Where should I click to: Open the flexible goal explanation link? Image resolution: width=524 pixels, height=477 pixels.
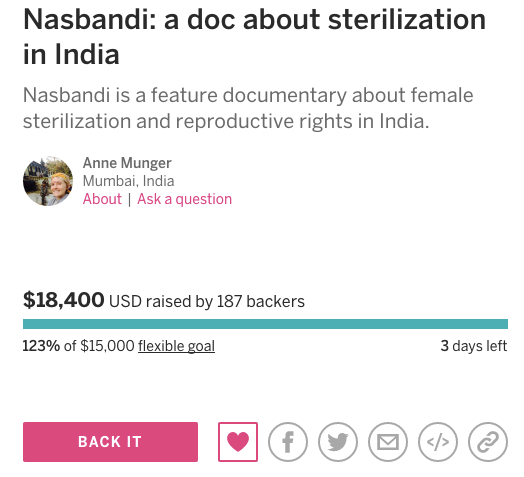pyautogui.click(x=176, y=346)
